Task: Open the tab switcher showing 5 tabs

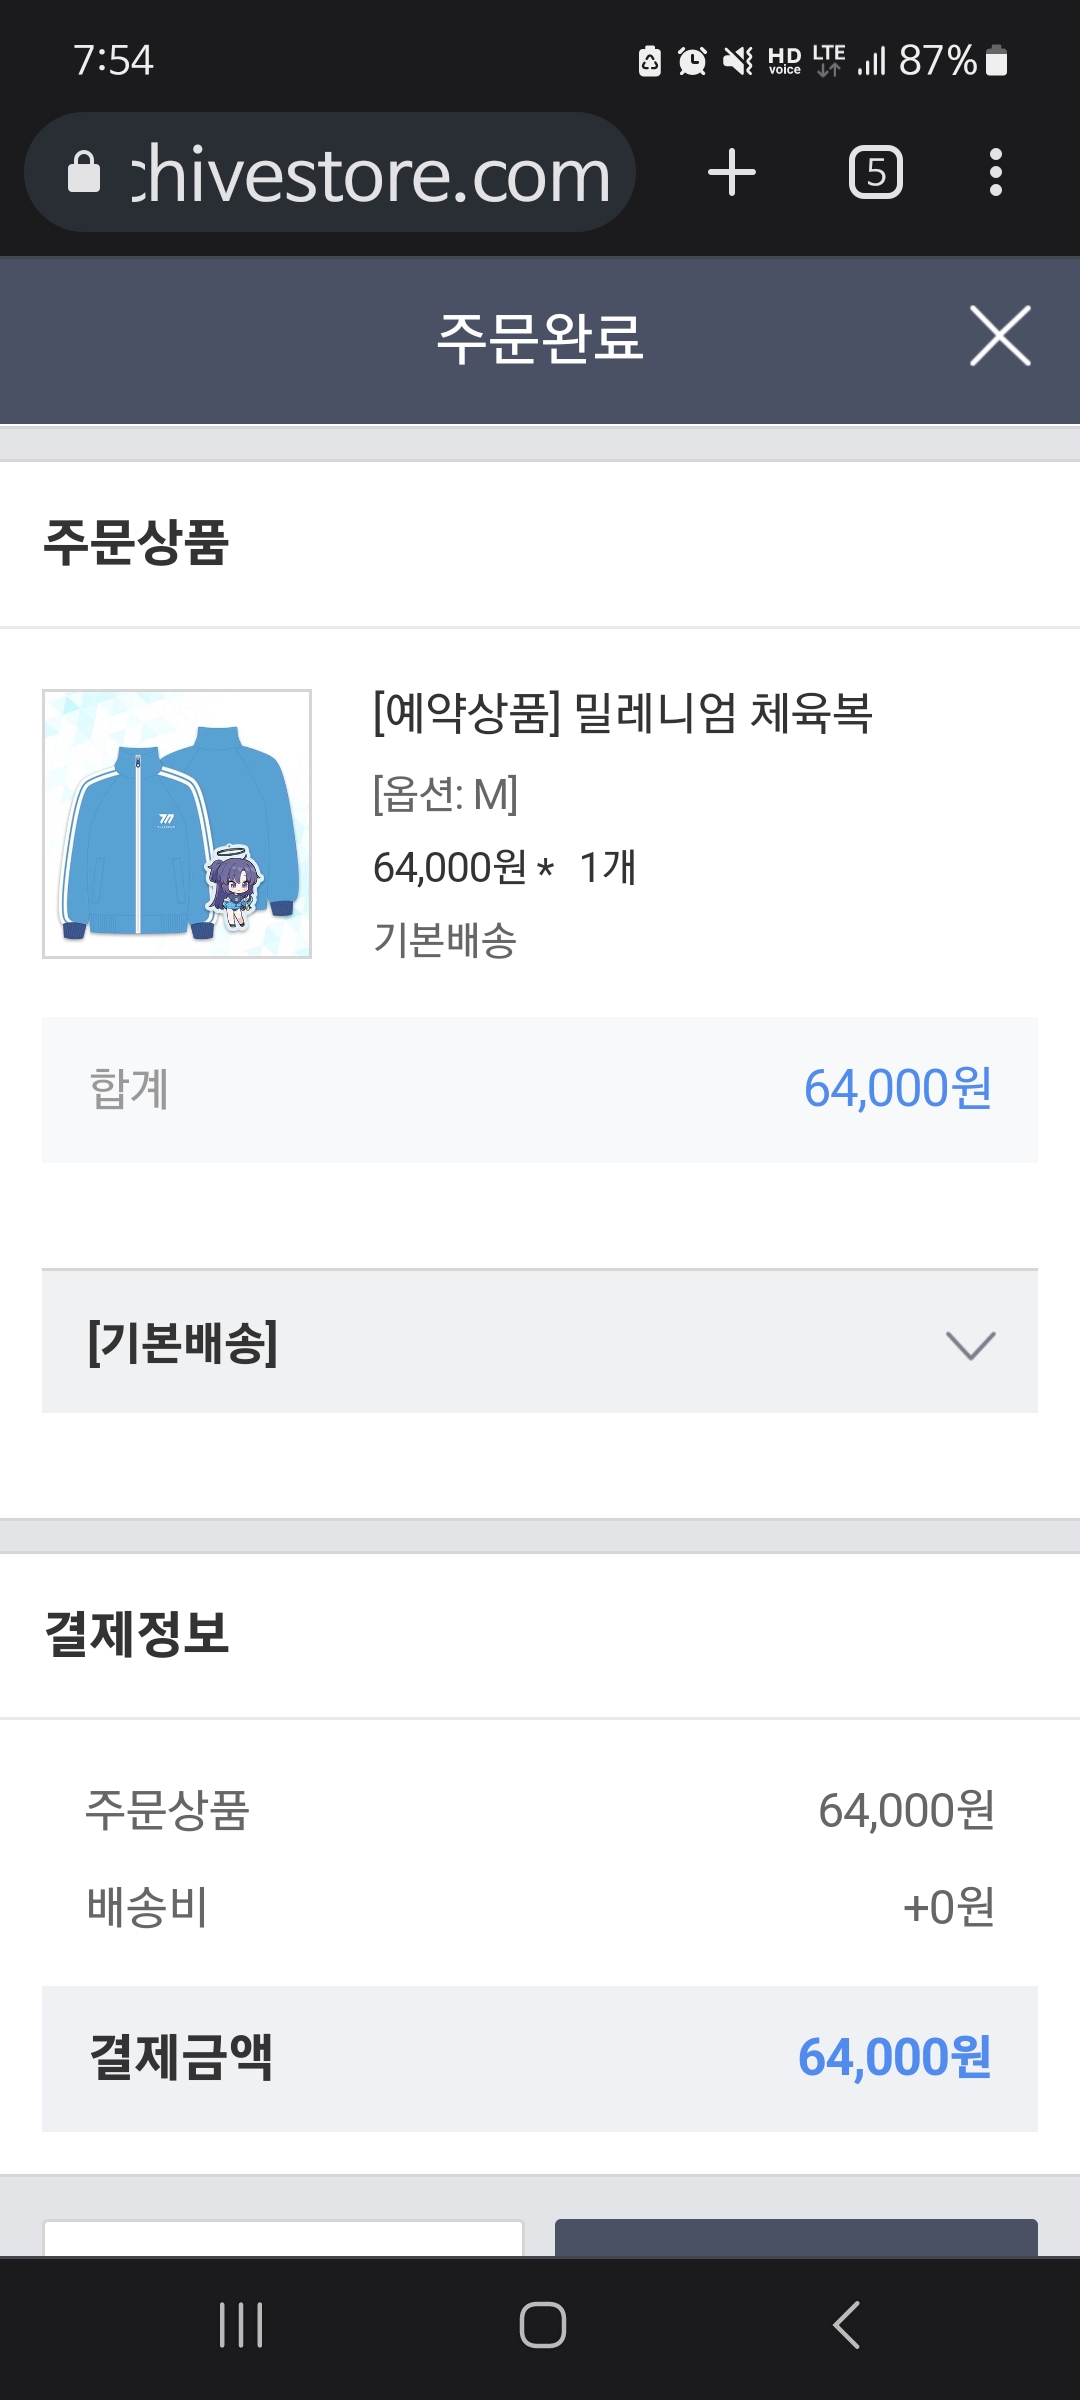Action: coord(875,172)
